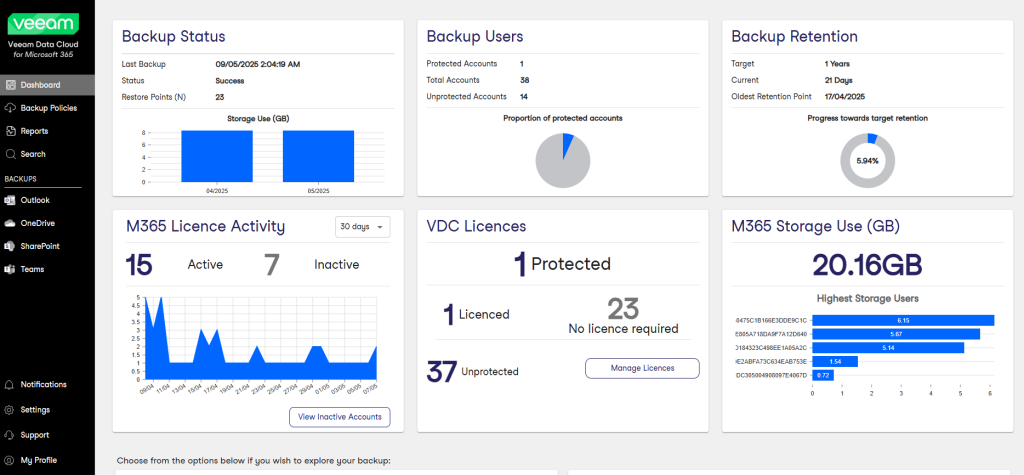This screenshot has width=1024, height=475.
Task: Click the Restore Points value 23
Action: pyautogui.click(x=220, y=97)
